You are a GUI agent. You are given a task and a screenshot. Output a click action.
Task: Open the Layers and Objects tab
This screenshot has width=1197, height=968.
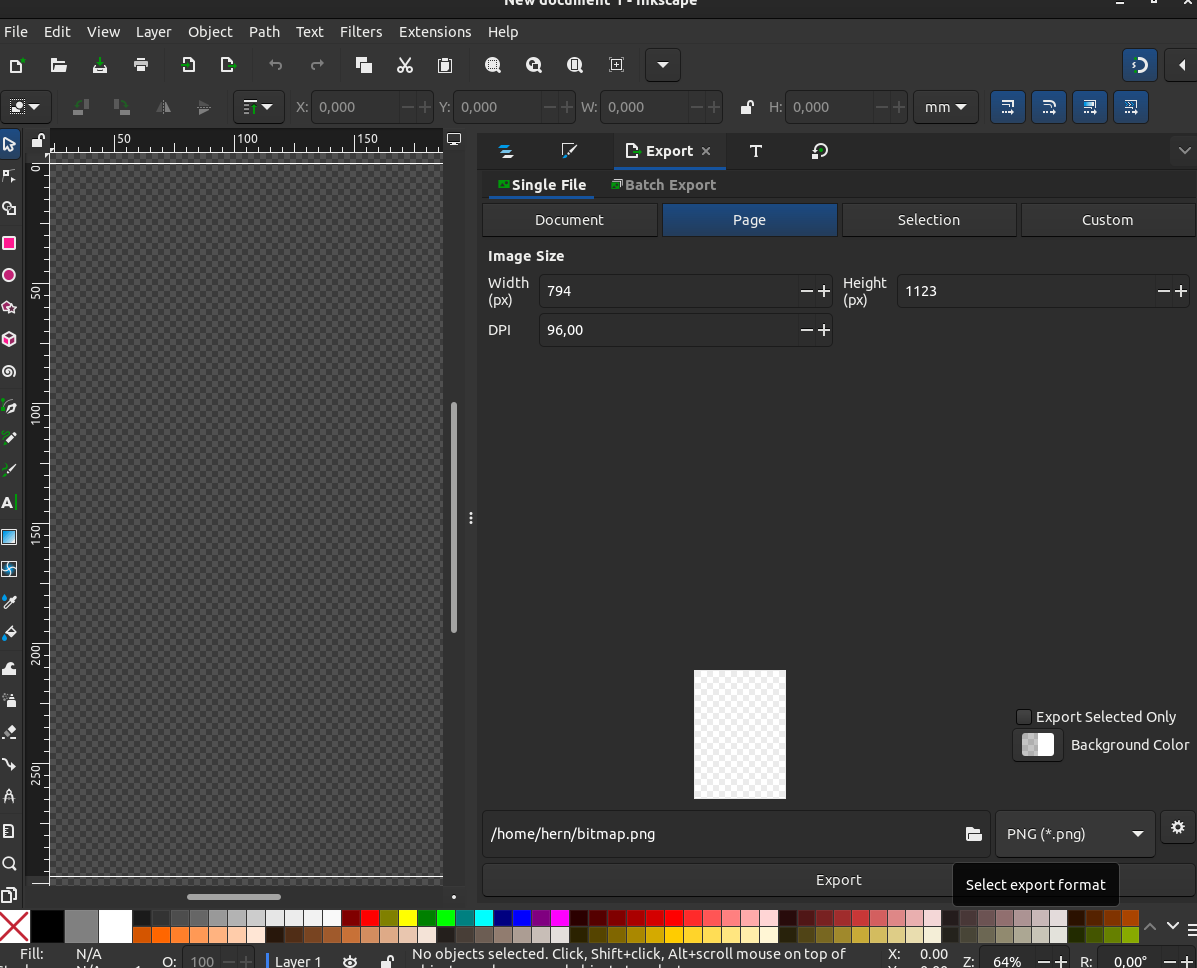[505, 151]
